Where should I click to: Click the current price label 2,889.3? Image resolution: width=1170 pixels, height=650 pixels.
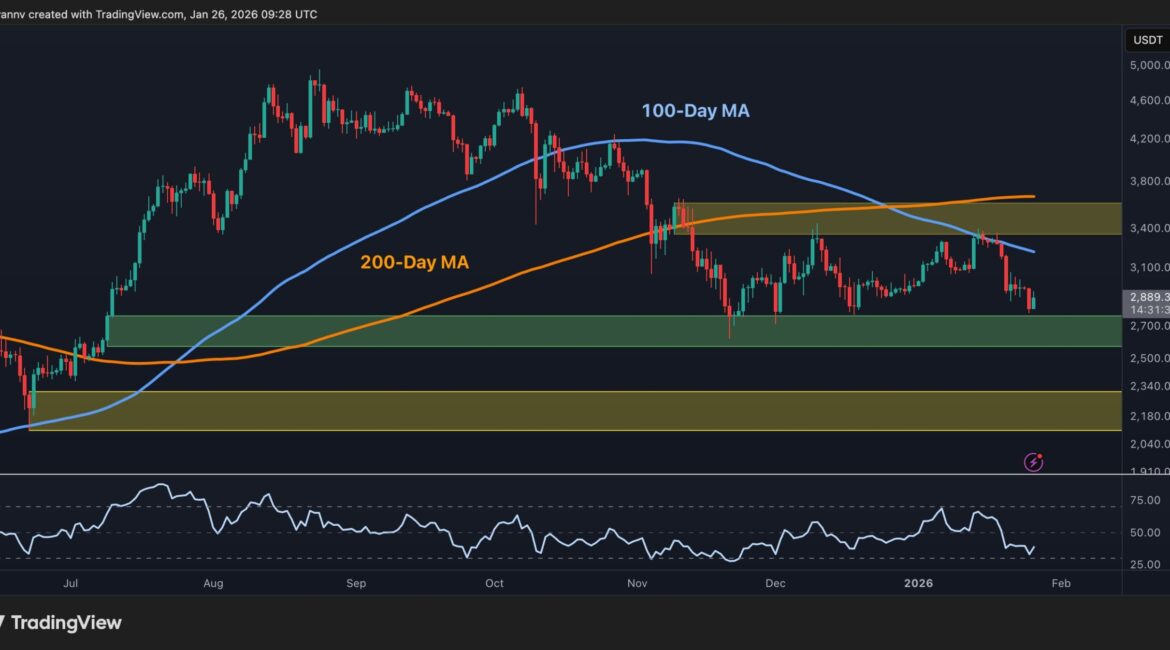pyautogui.click(x=1144, y=298)
